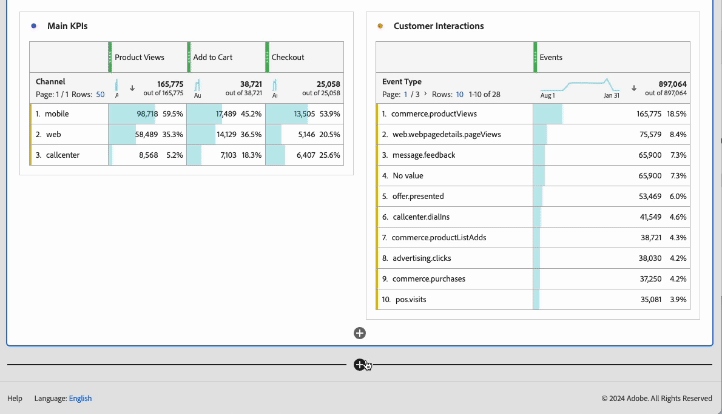The height and width of the screenshot is (414, 722).
Task: Click the Events total 897,064
Action: pos(672,84)
